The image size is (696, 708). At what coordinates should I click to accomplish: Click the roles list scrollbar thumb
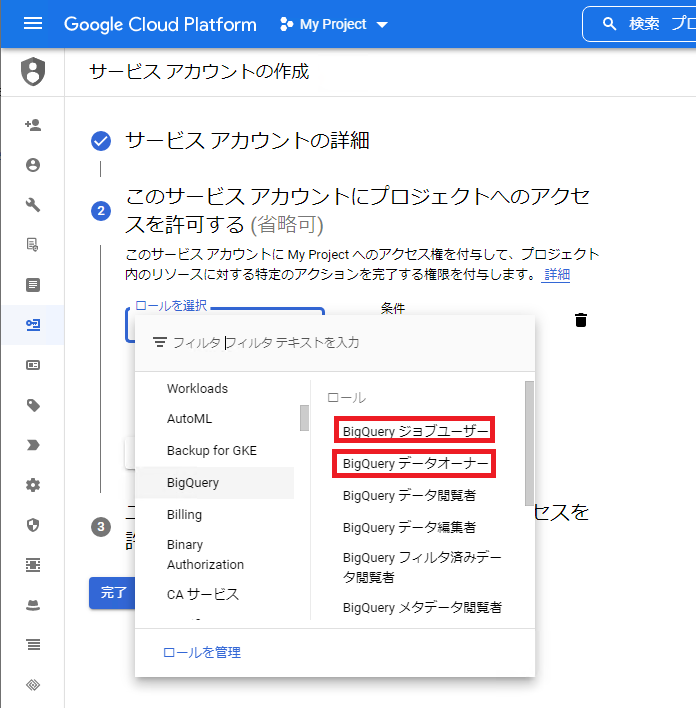529,443
